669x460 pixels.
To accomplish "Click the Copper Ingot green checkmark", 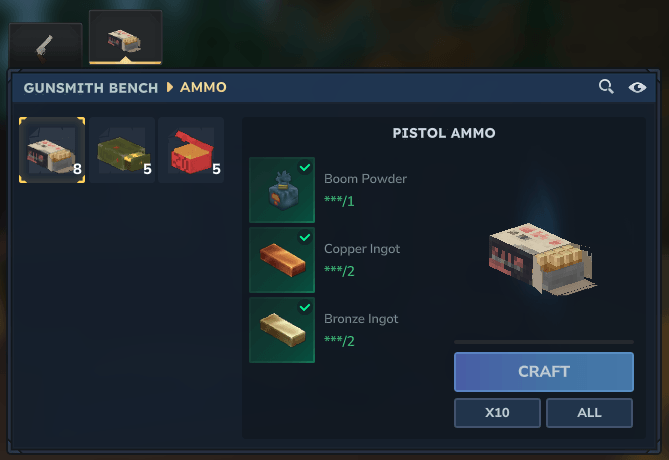I will [x=305, y=237].
